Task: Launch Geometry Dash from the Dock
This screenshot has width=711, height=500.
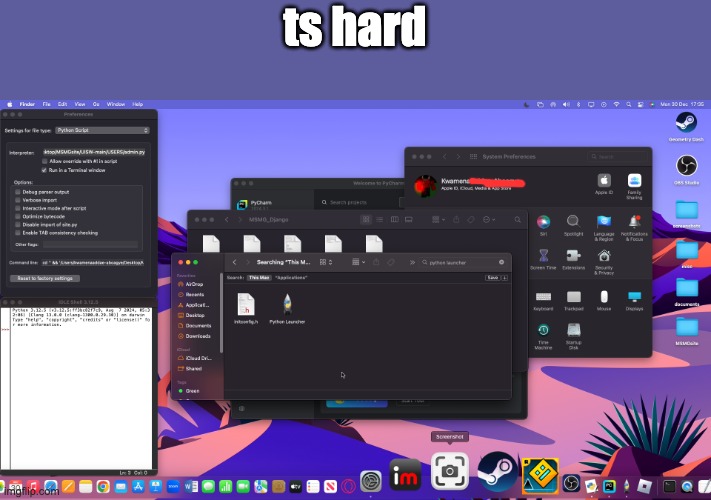Action: [540, 475]
